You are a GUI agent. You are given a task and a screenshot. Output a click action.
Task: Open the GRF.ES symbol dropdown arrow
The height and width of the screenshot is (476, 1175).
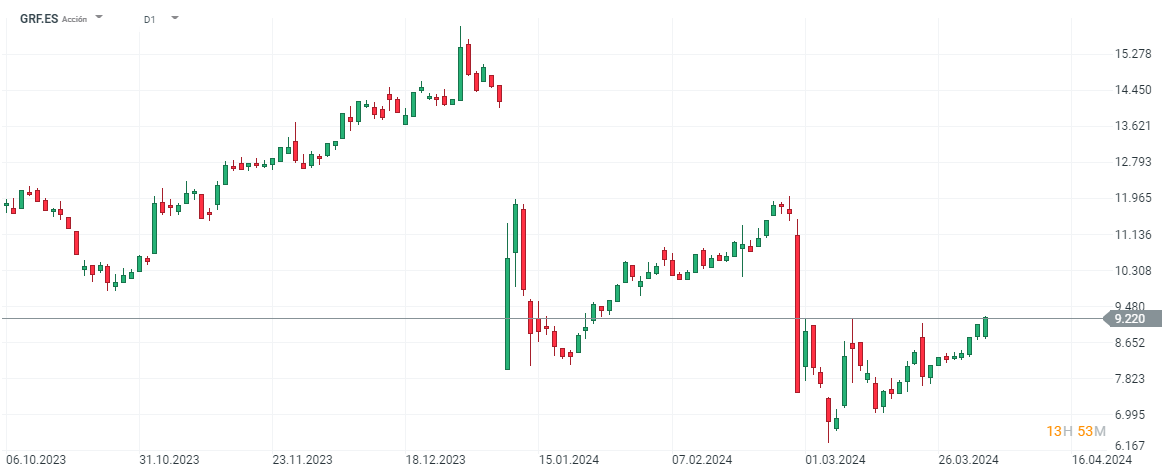pyautogui.click(x=99, y=18)
